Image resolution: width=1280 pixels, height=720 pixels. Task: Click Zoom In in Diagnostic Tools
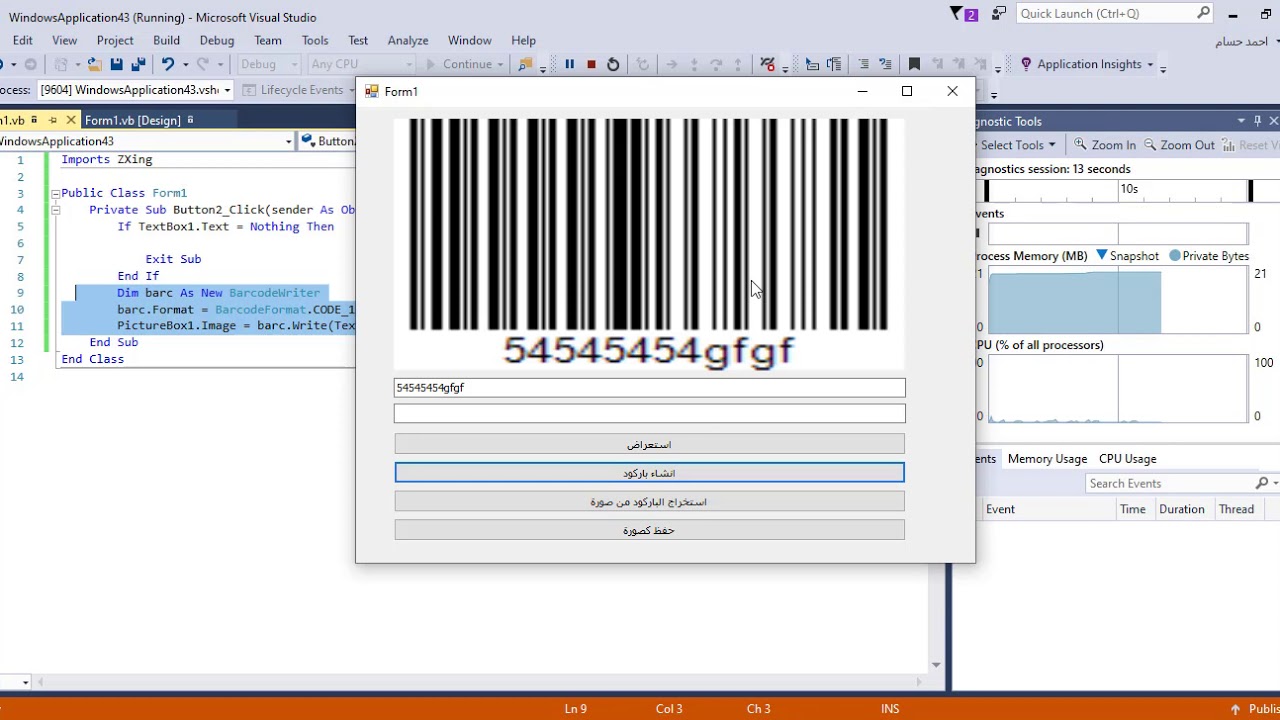(x=1105, y=145)
